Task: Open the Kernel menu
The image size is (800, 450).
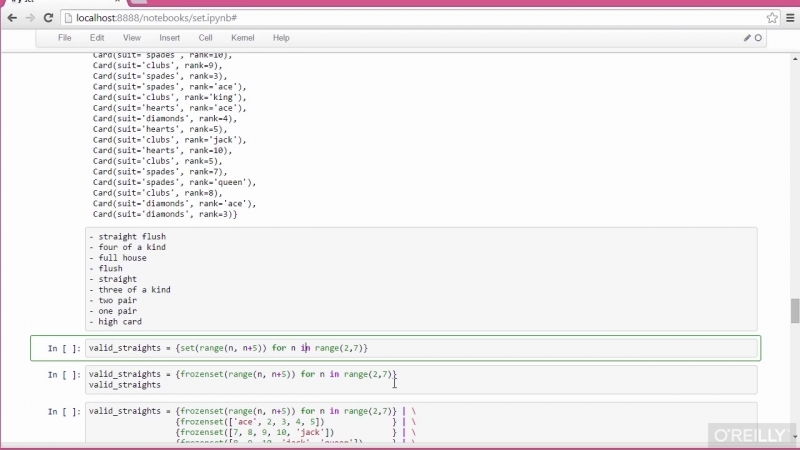Action: [242, 38]
